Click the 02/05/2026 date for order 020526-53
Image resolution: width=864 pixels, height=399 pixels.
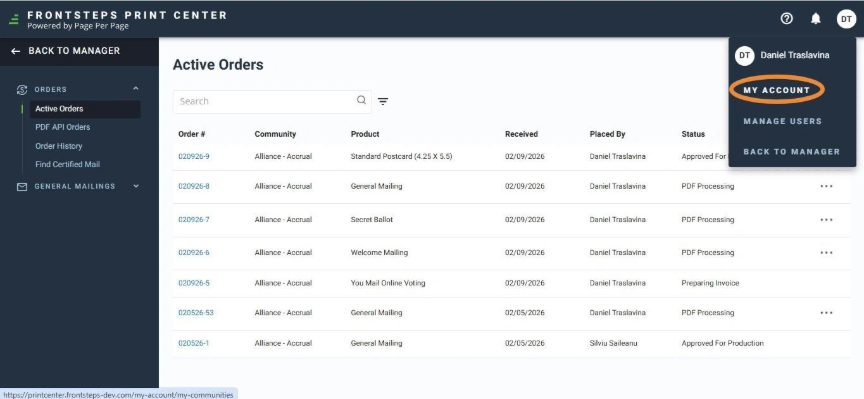click(x=525, y=312)
